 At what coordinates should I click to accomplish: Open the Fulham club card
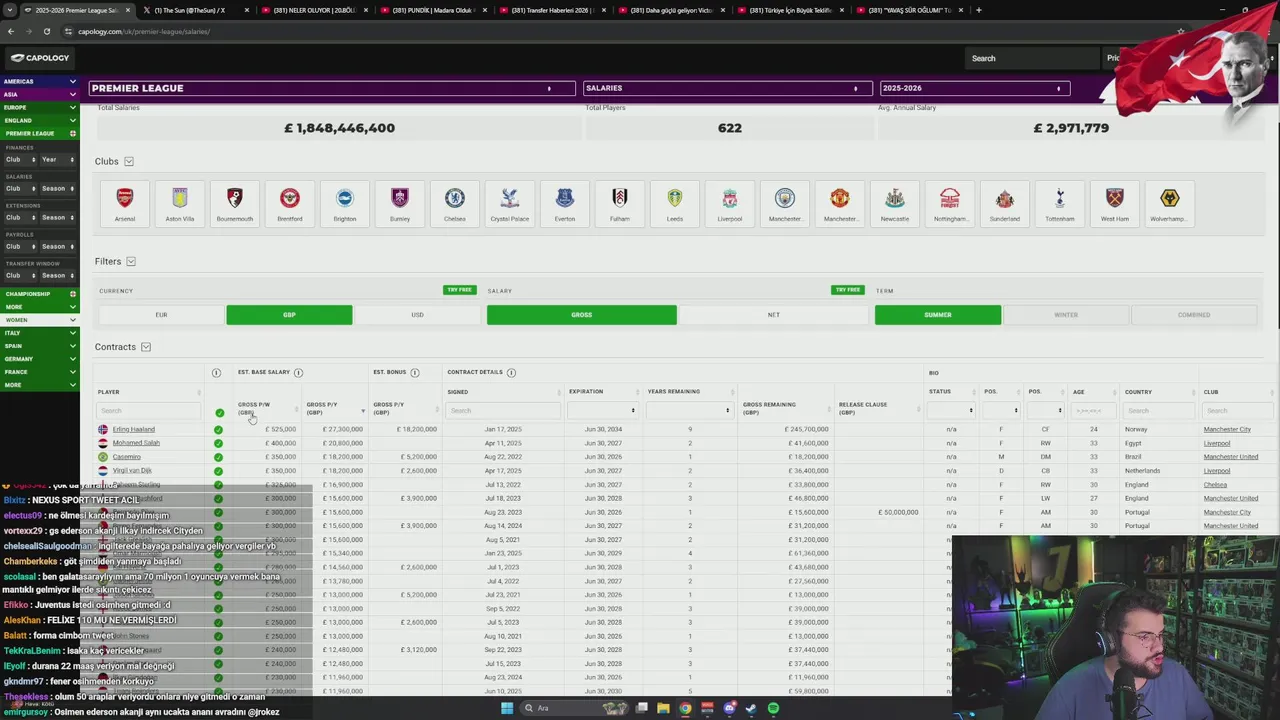click(619, 204)
